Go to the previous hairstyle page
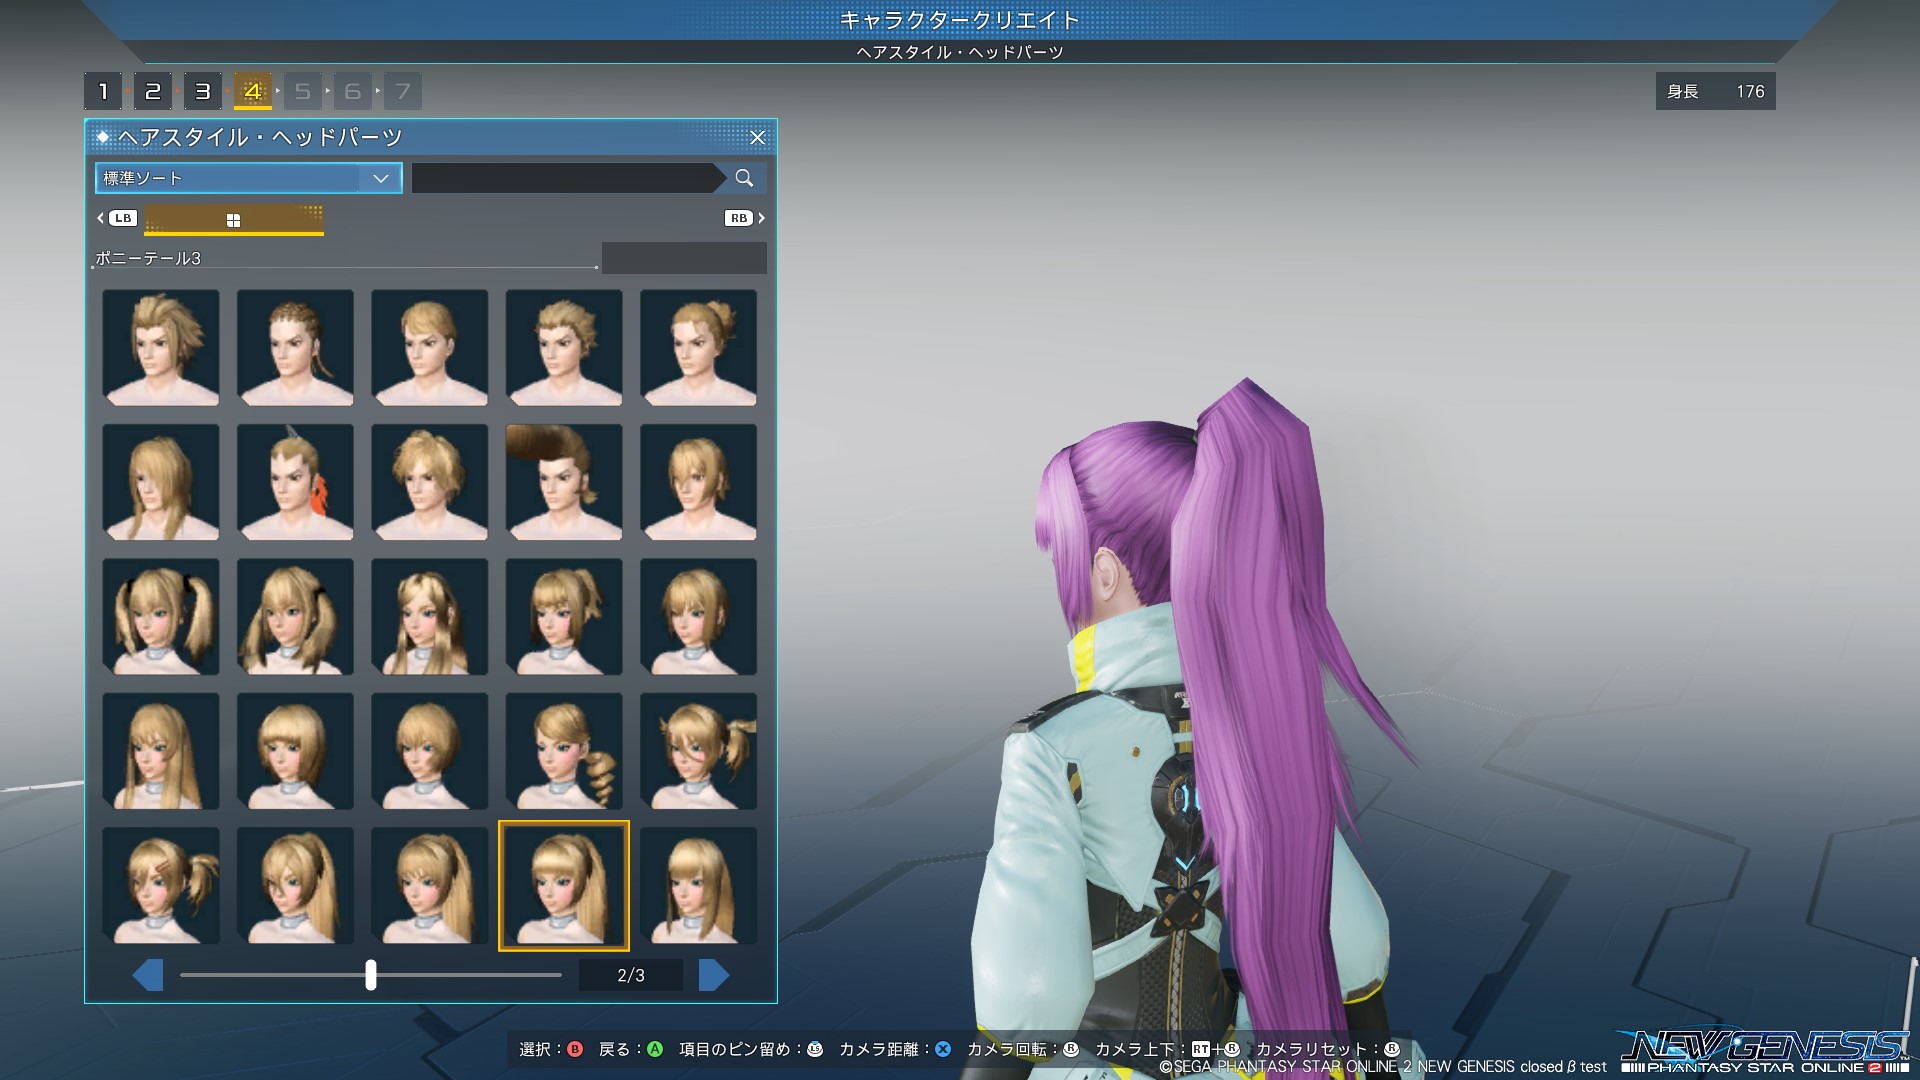Screen dimensions: 1920x1080 tap(148, 975)
